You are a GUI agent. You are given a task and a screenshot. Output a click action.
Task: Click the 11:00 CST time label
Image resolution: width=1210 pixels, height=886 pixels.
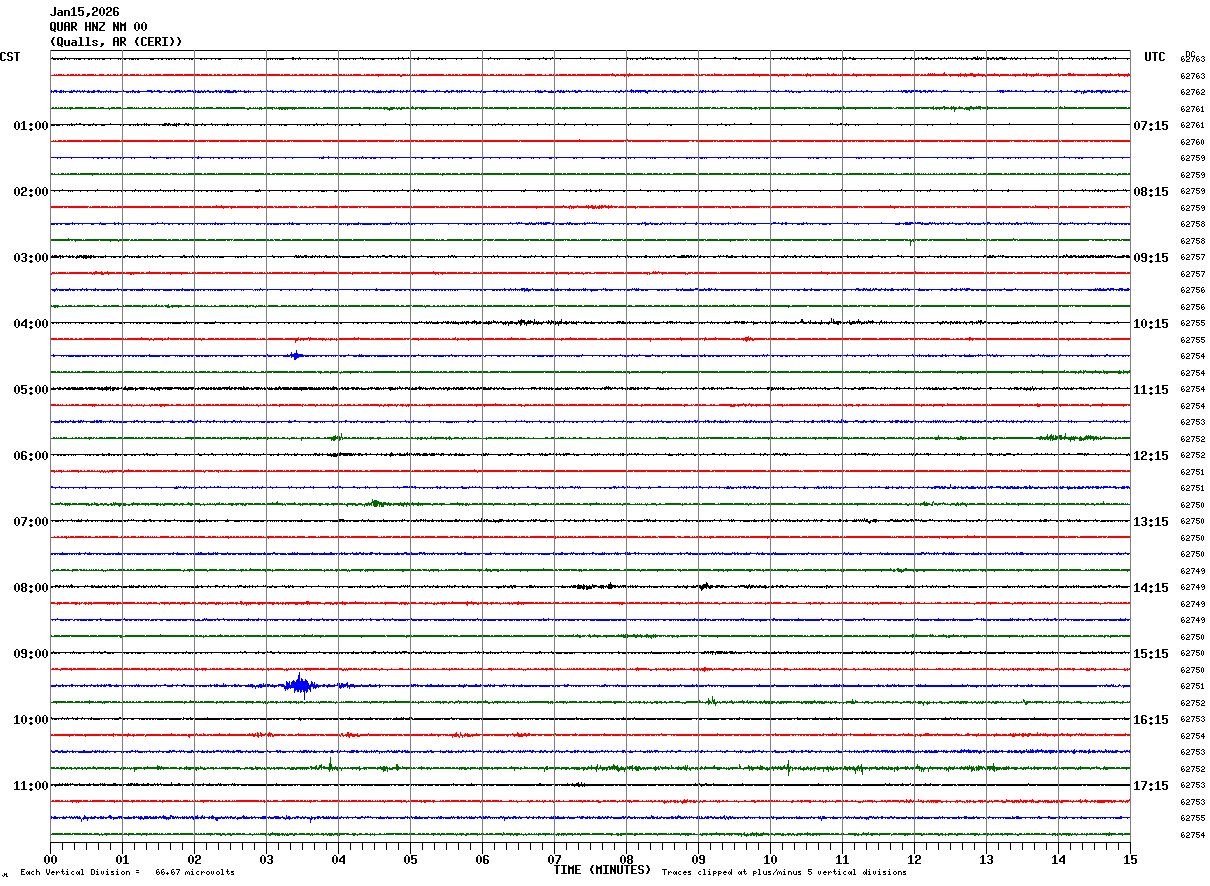(x=30, y=786)
